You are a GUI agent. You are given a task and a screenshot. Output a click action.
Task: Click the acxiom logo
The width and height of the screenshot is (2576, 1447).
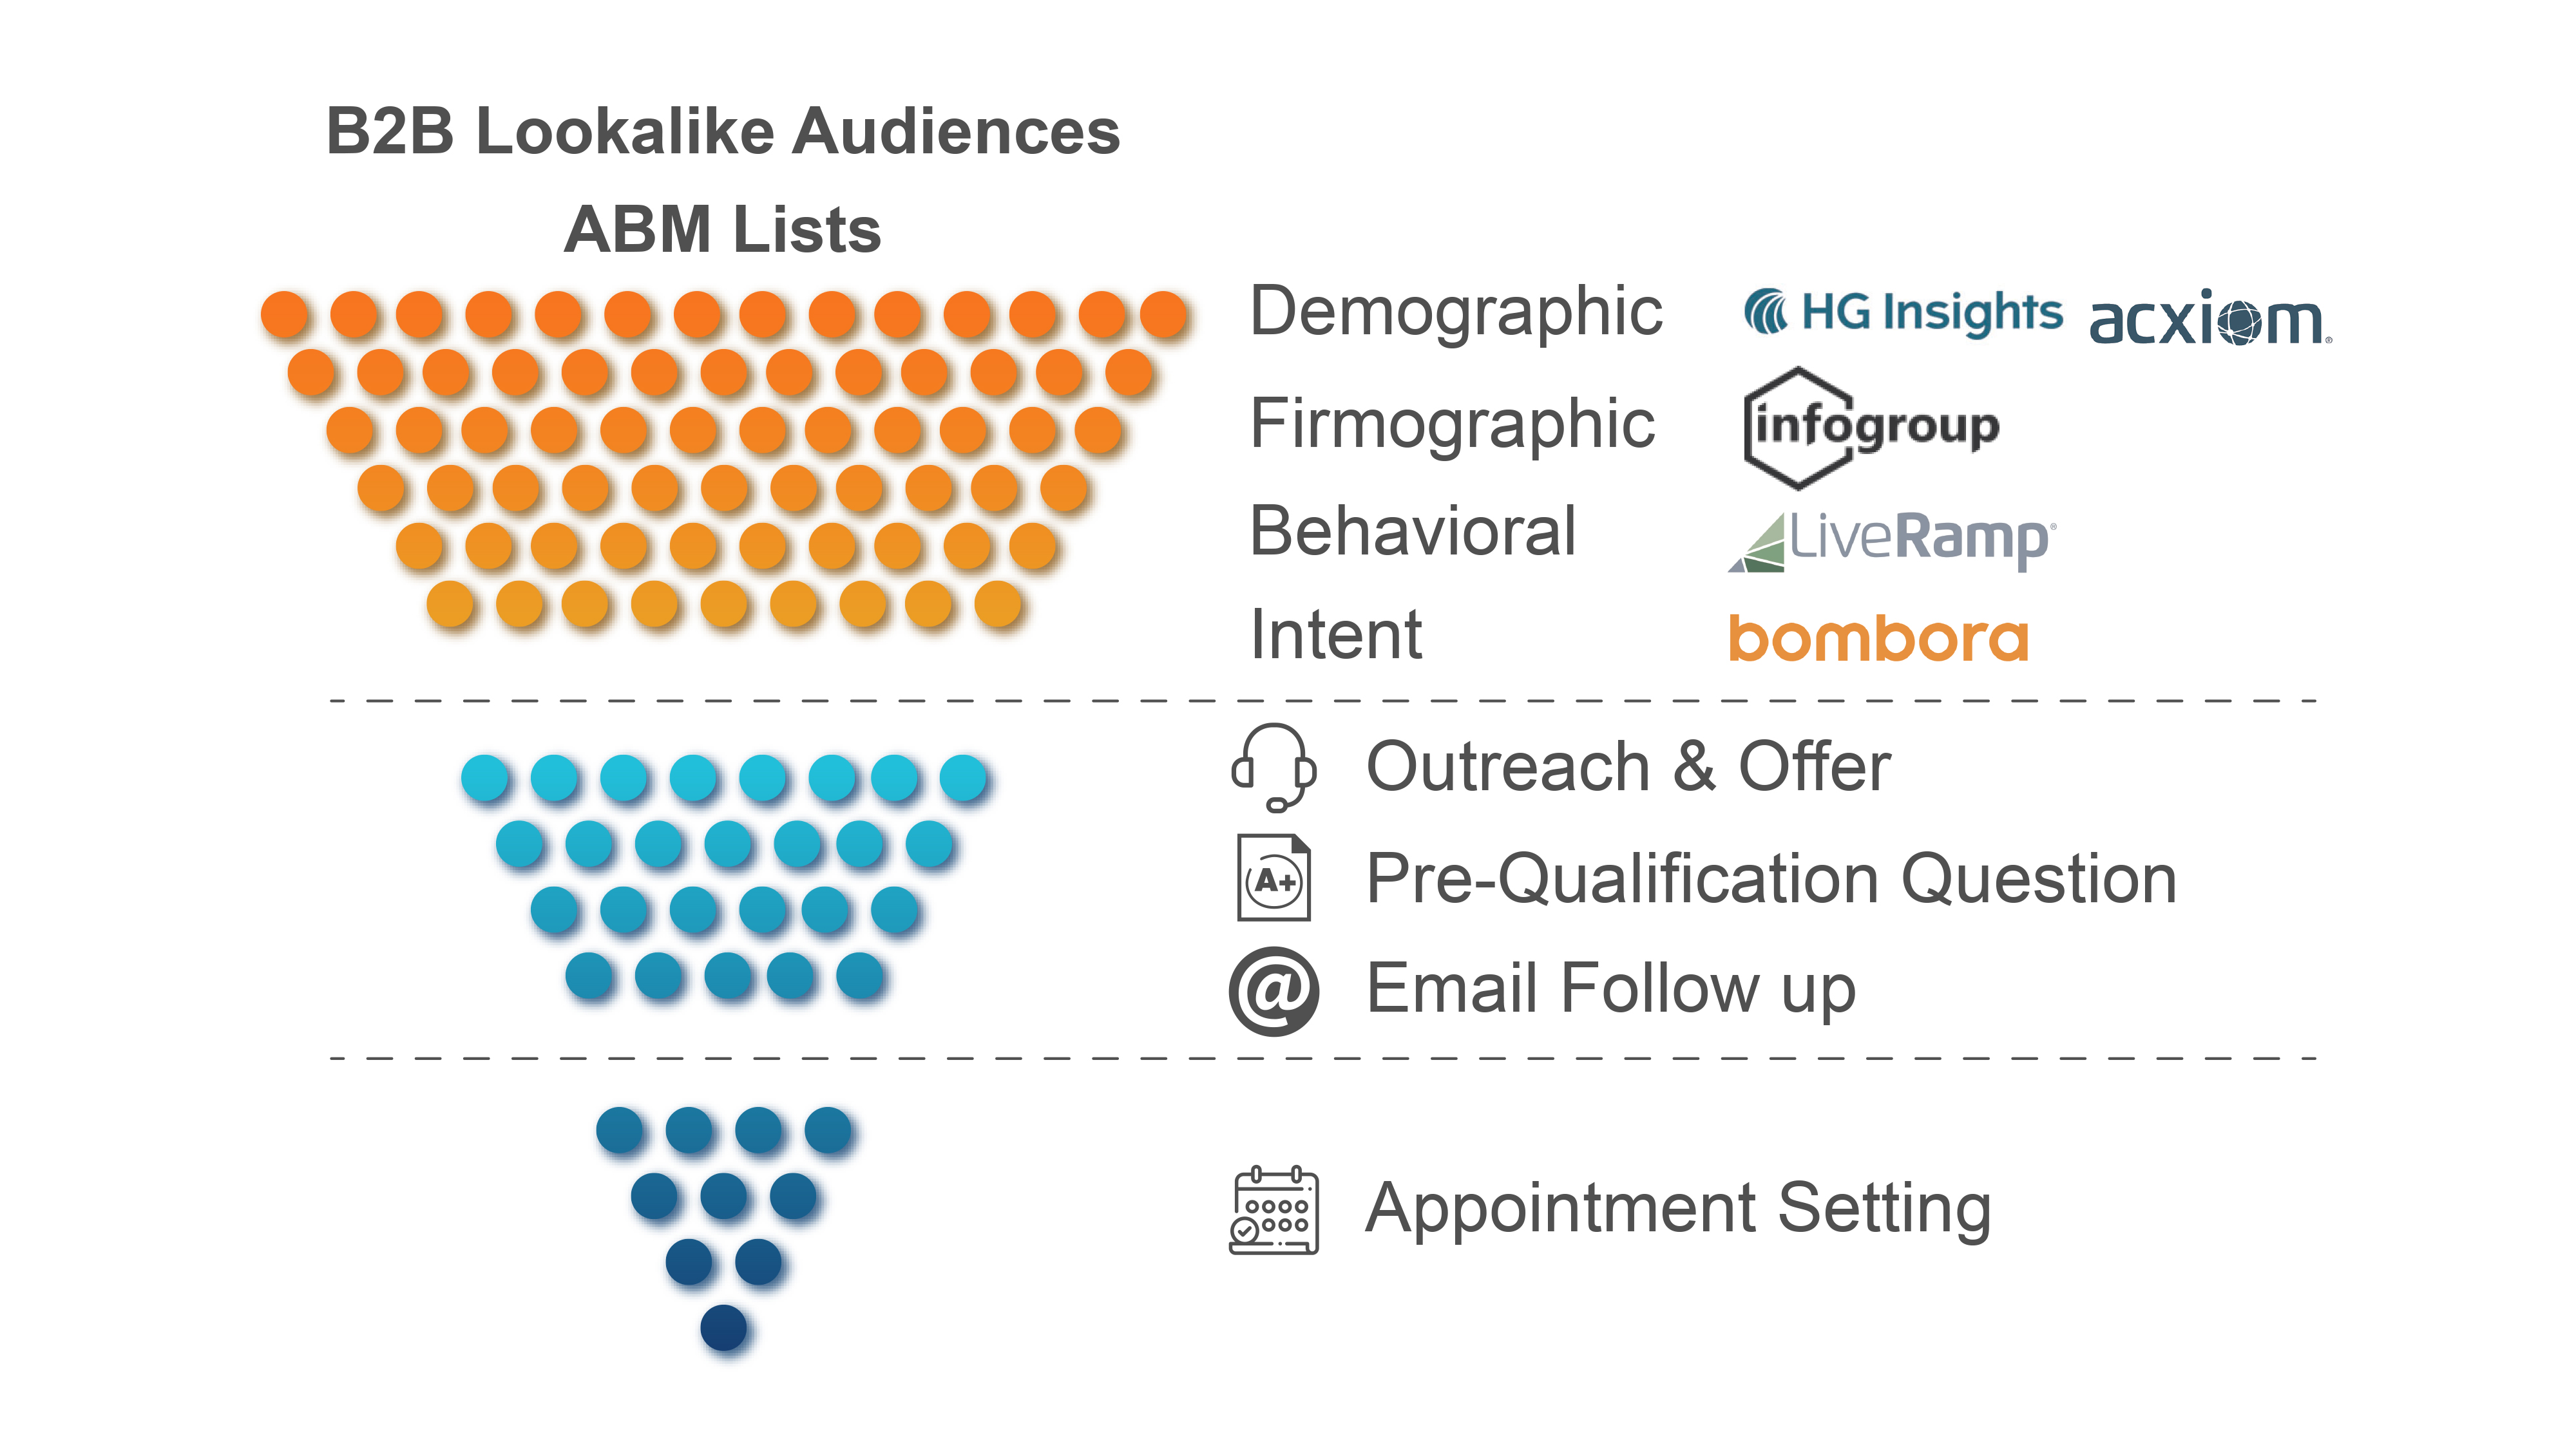point(2209,321)
